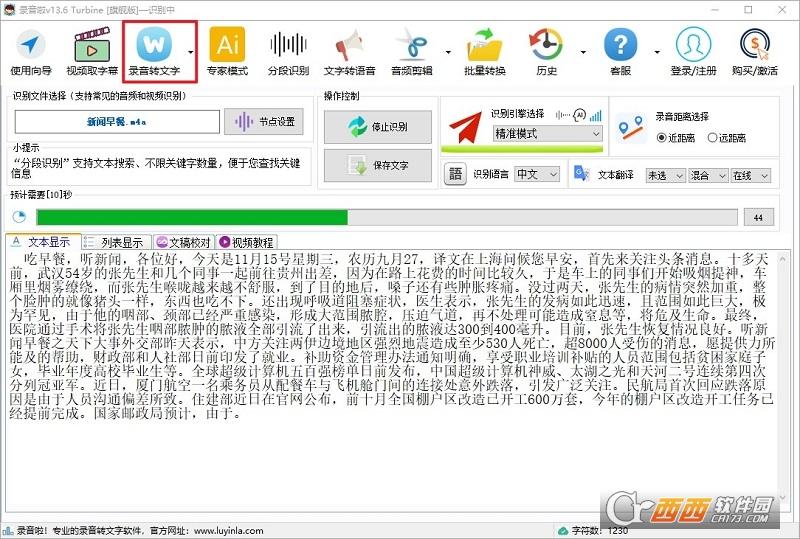The image size is (800, 539).
Task: Switch to 列表显示 tab
Action: (116, 242)
